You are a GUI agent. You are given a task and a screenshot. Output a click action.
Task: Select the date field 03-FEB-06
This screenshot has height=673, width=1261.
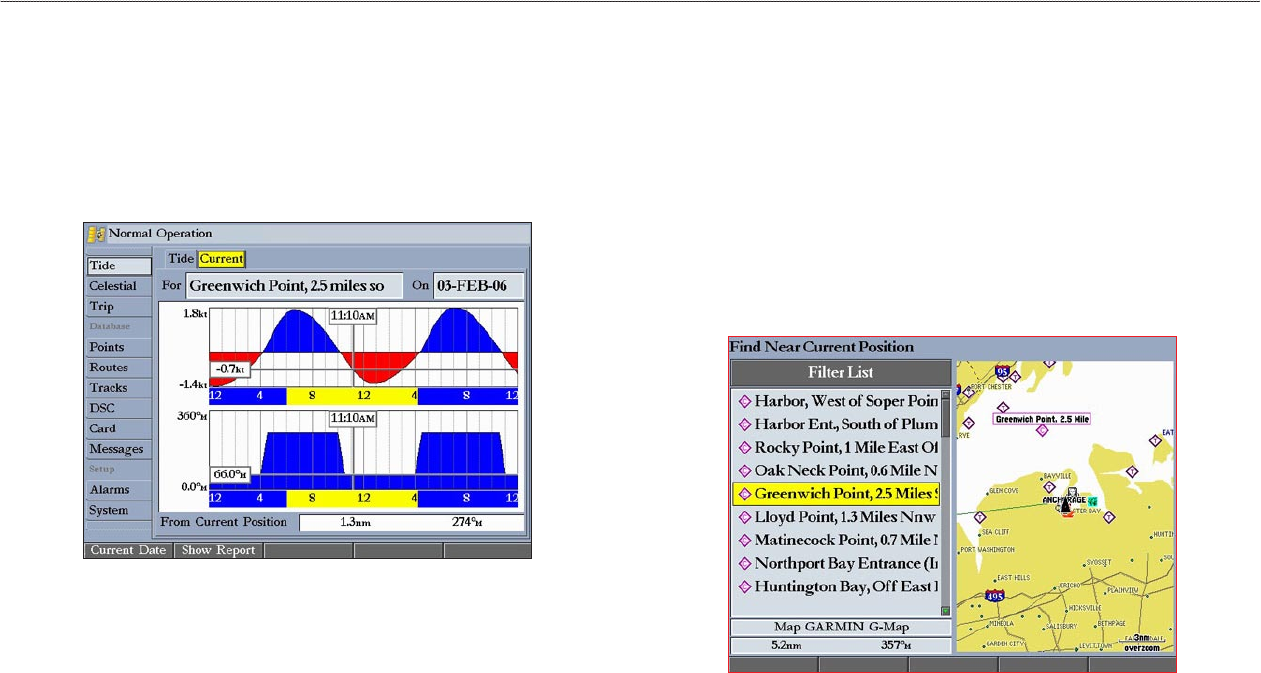click(x=477, y=286)
